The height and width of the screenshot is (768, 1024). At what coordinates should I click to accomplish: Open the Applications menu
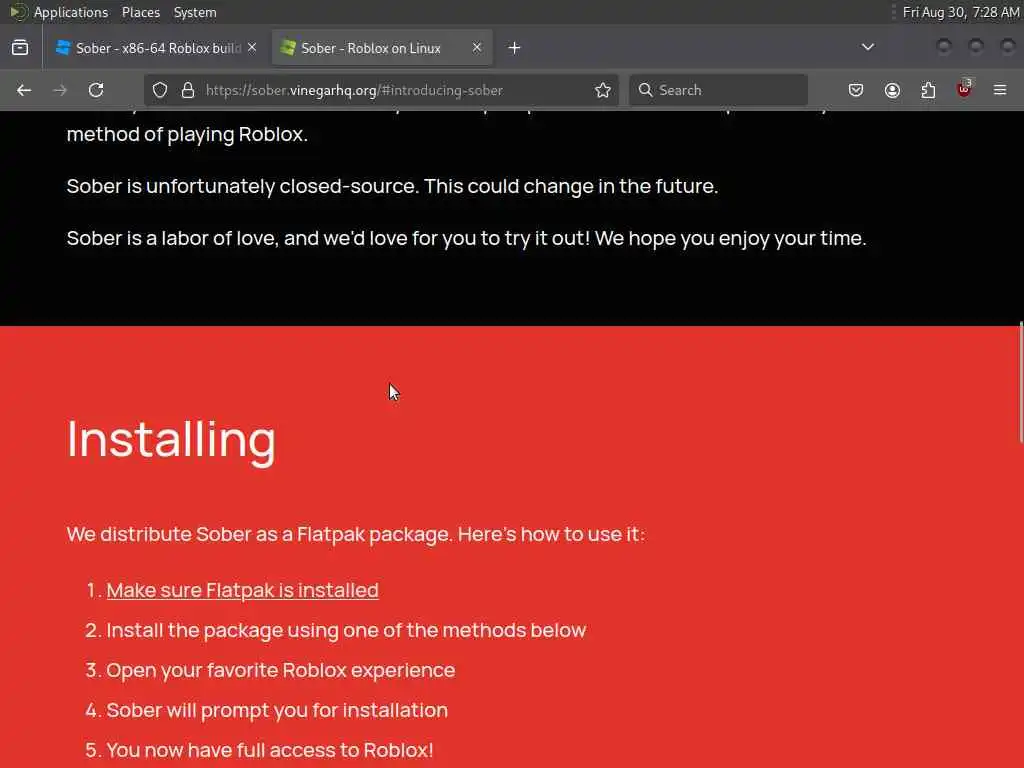[71, 12]
